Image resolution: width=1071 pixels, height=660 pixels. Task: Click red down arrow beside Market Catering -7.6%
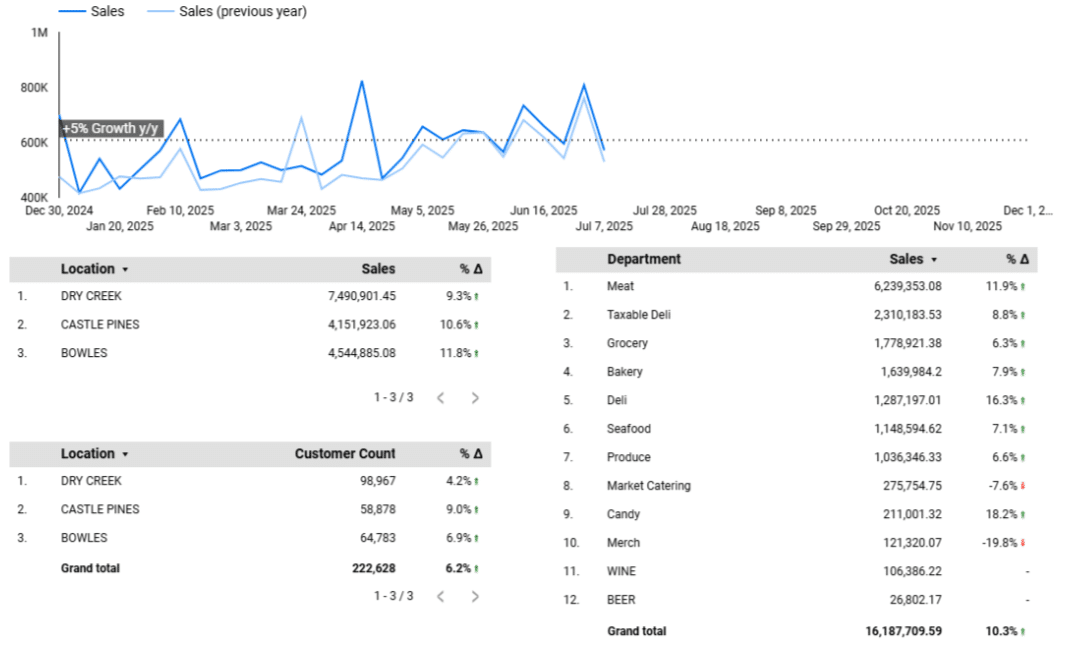(1023, 487)
